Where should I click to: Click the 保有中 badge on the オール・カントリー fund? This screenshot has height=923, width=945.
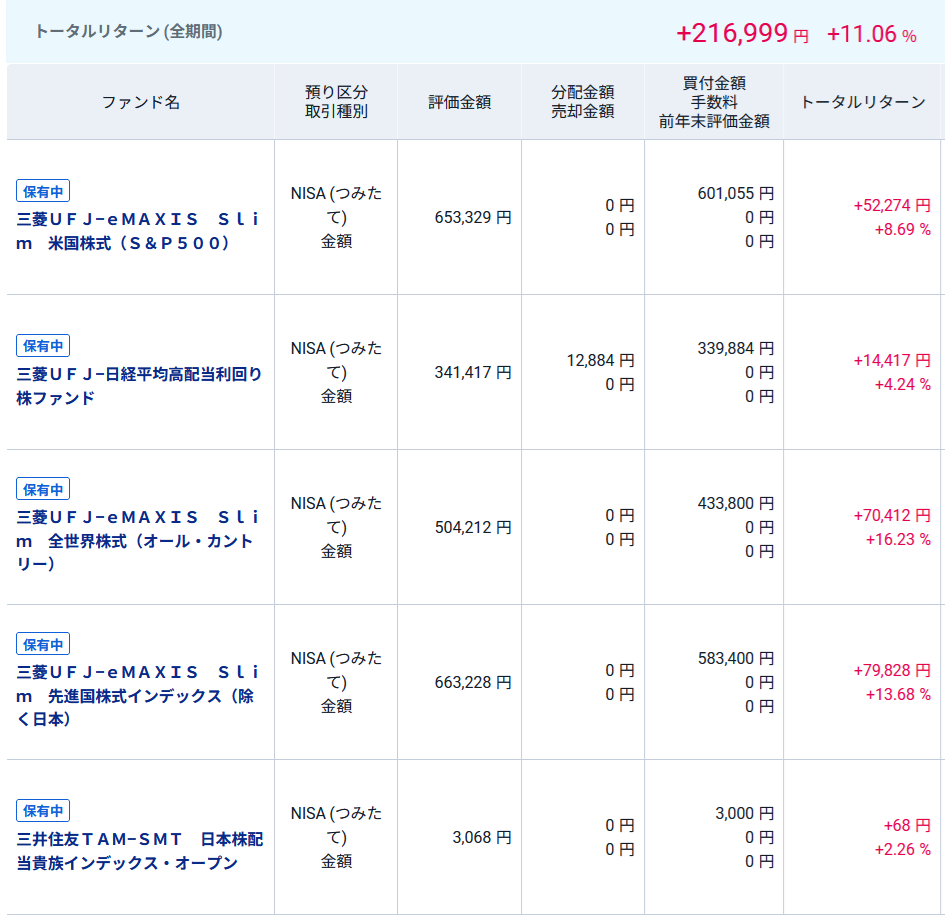point(43,489)
